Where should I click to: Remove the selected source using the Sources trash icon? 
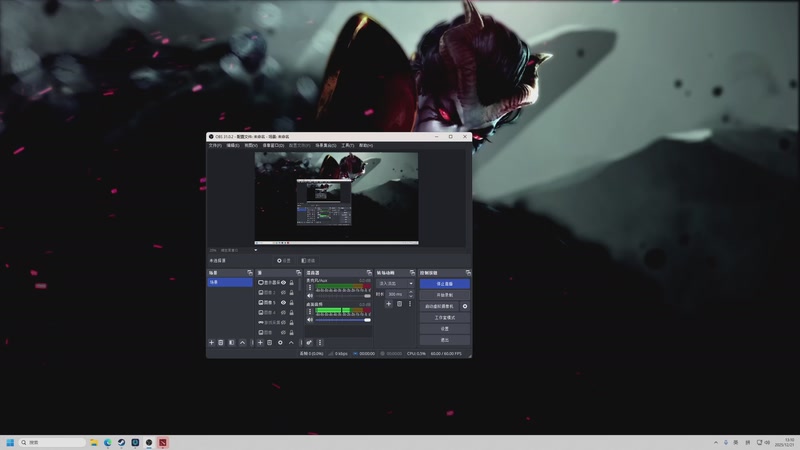pyautogui.click(x=270, y=343)
